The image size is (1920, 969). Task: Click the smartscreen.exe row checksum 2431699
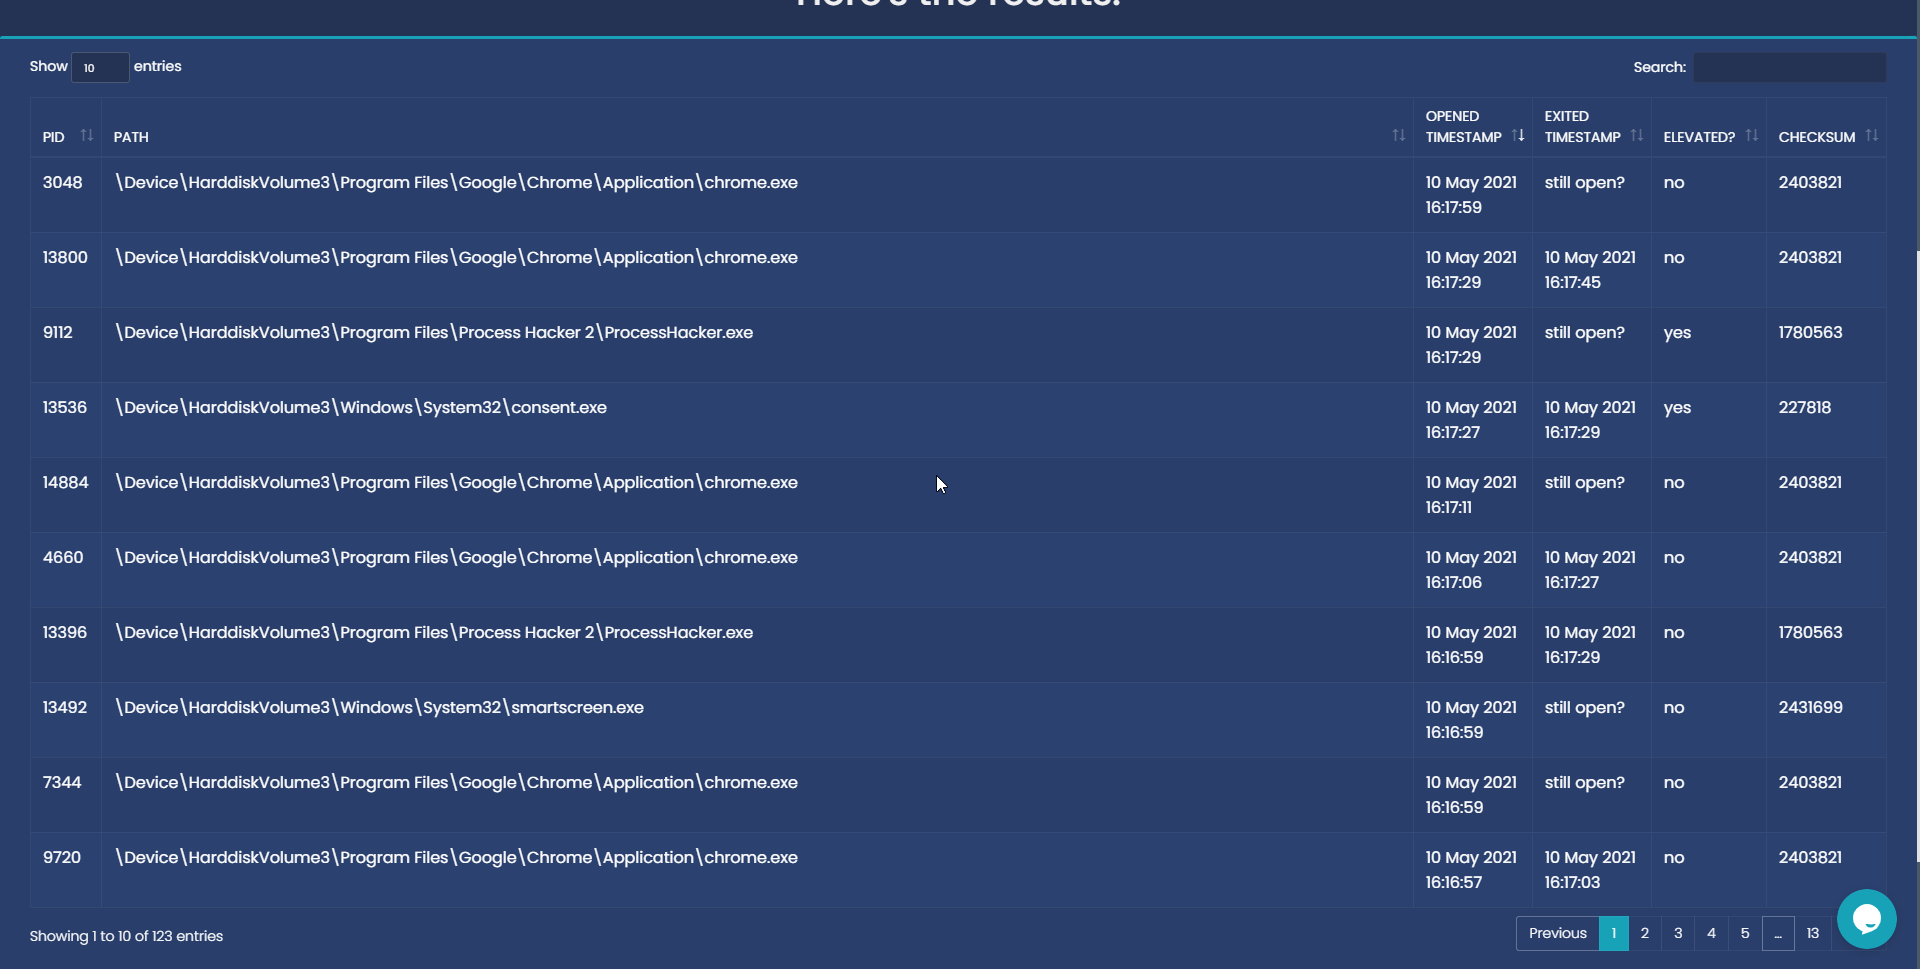[1810, 708]
